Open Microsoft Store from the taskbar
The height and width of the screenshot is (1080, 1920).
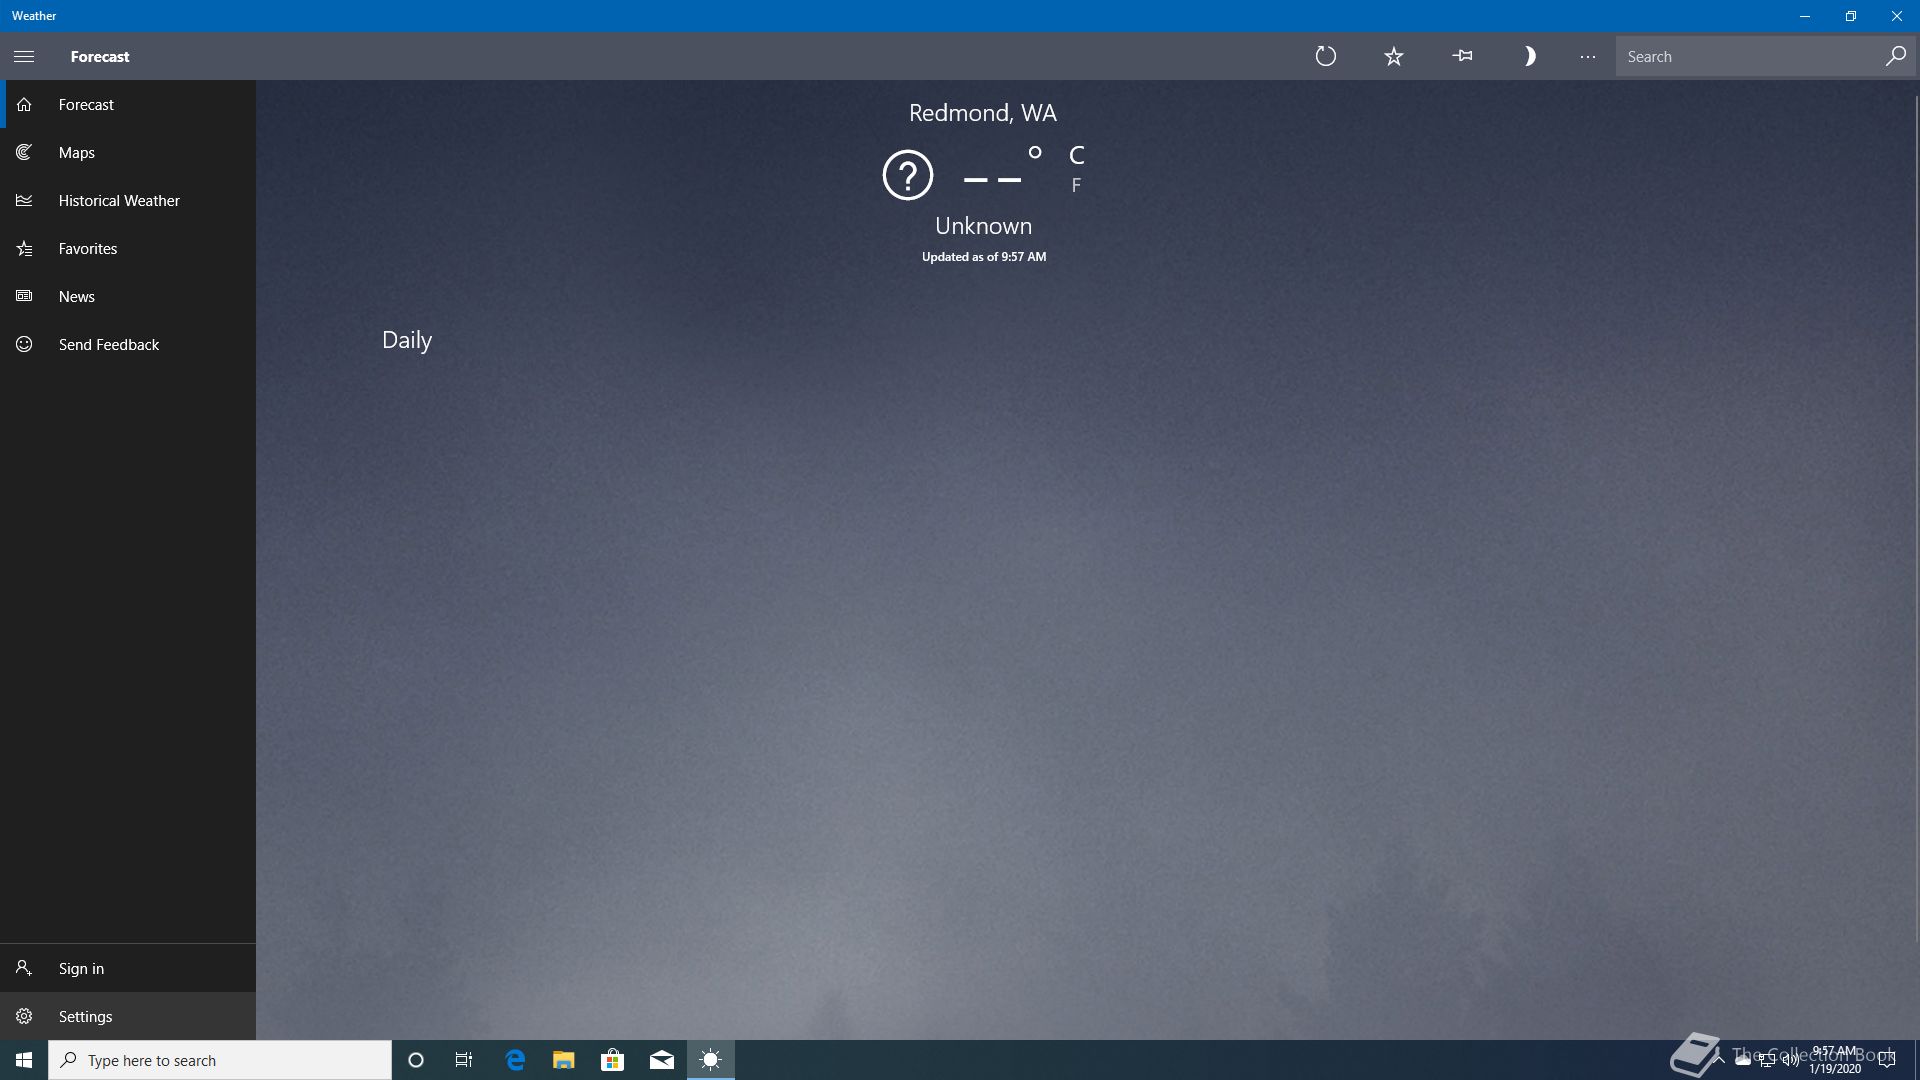pos(613,1060)
